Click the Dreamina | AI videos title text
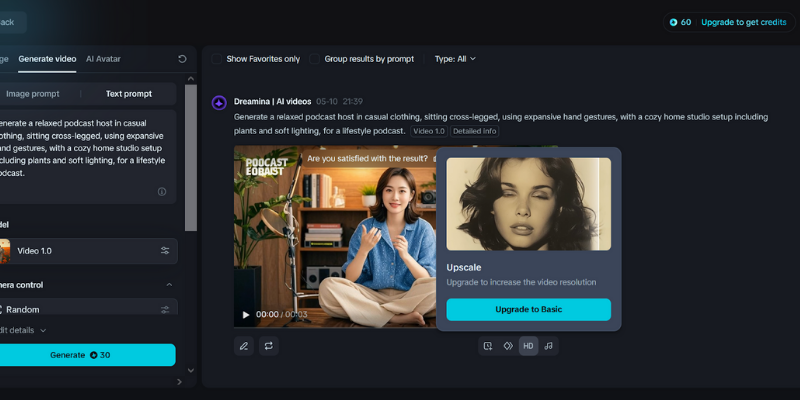 pyautogui.click(x=272, y=102)
